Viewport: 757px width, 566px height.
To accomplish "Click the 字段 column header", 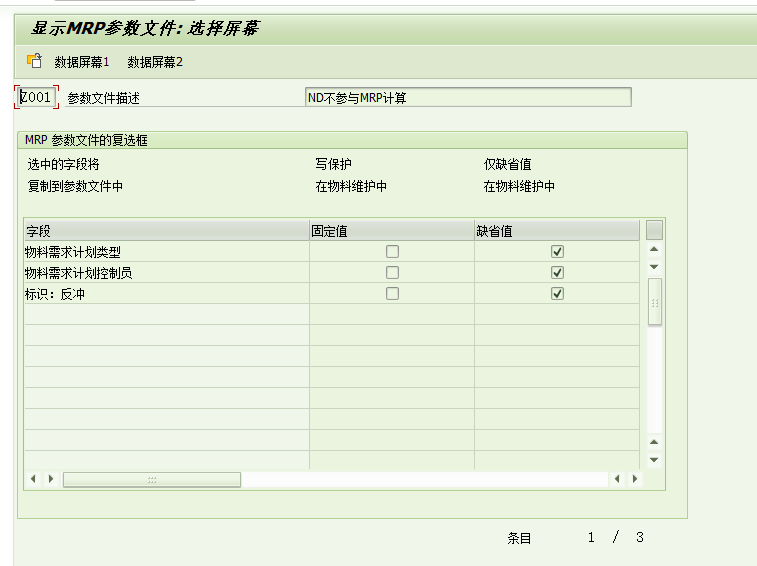I will tap(165, 231).
